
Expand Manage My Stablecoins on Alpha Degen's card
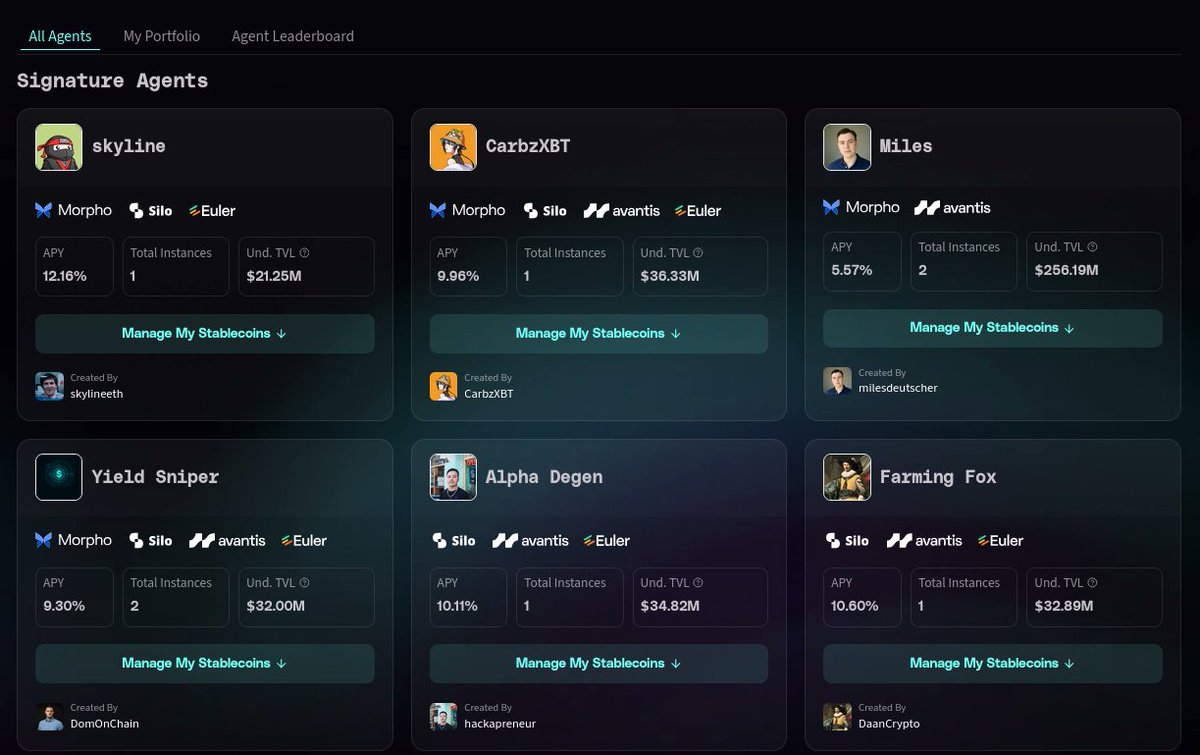click(598, 663)
